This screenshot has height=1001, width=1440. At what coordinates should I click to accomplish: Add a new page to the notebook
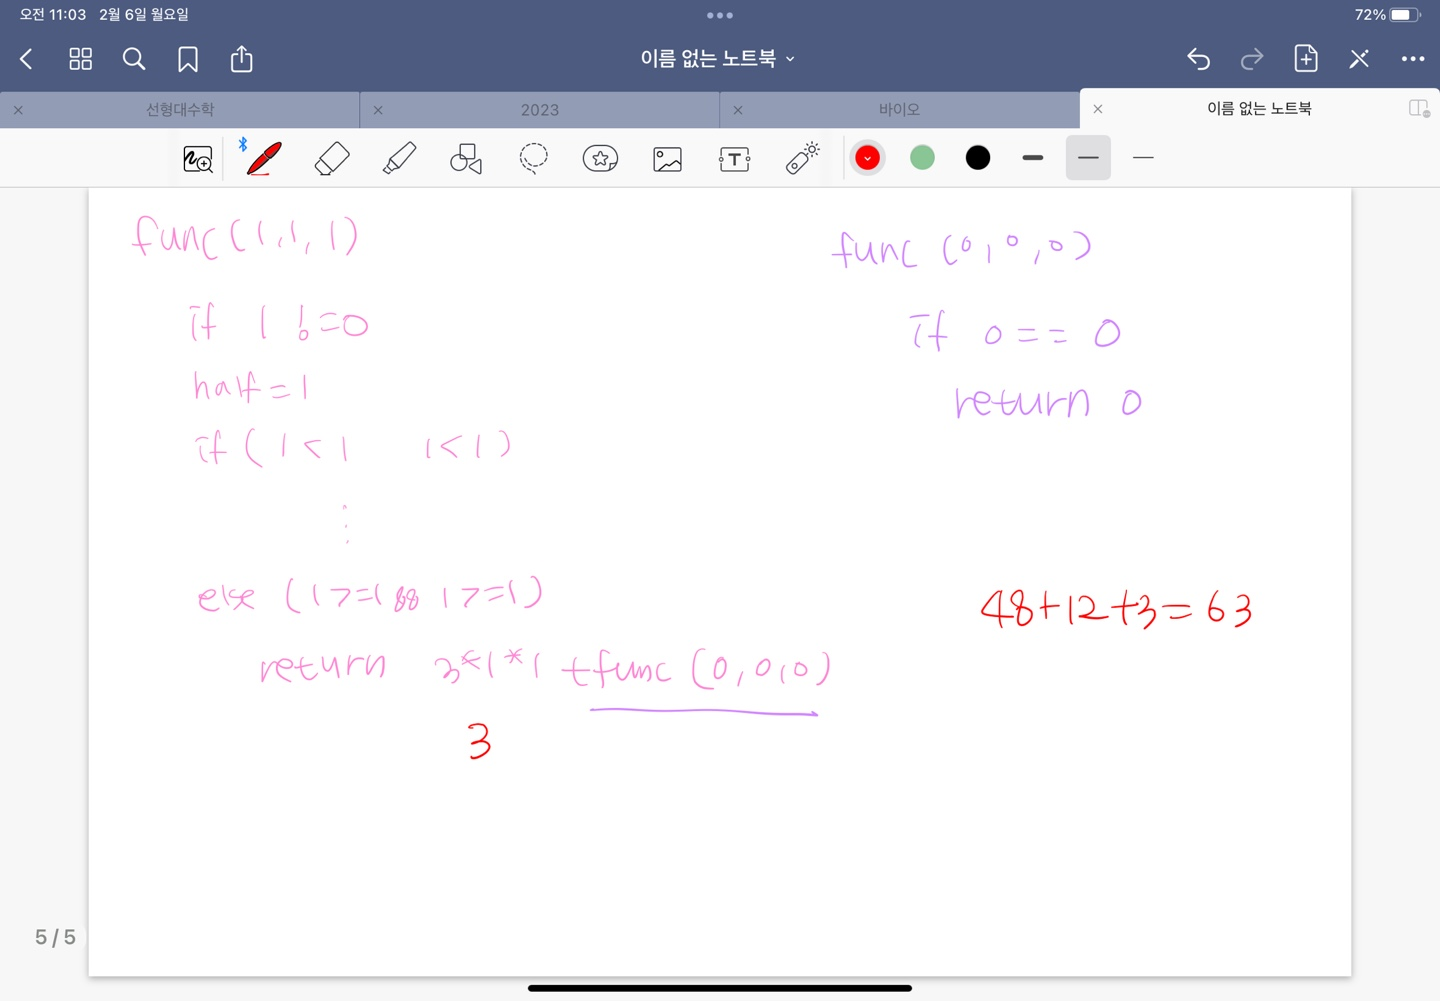click(x=1306, y=59)
